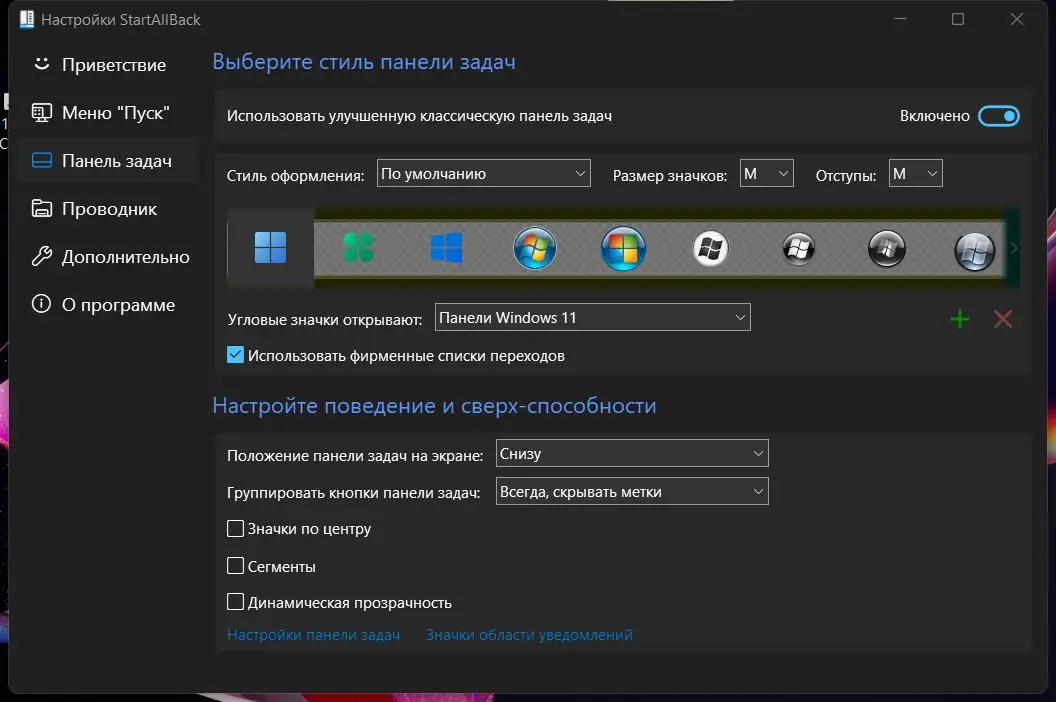Remove the custom start orb selection

click(x=1003, y=318)
